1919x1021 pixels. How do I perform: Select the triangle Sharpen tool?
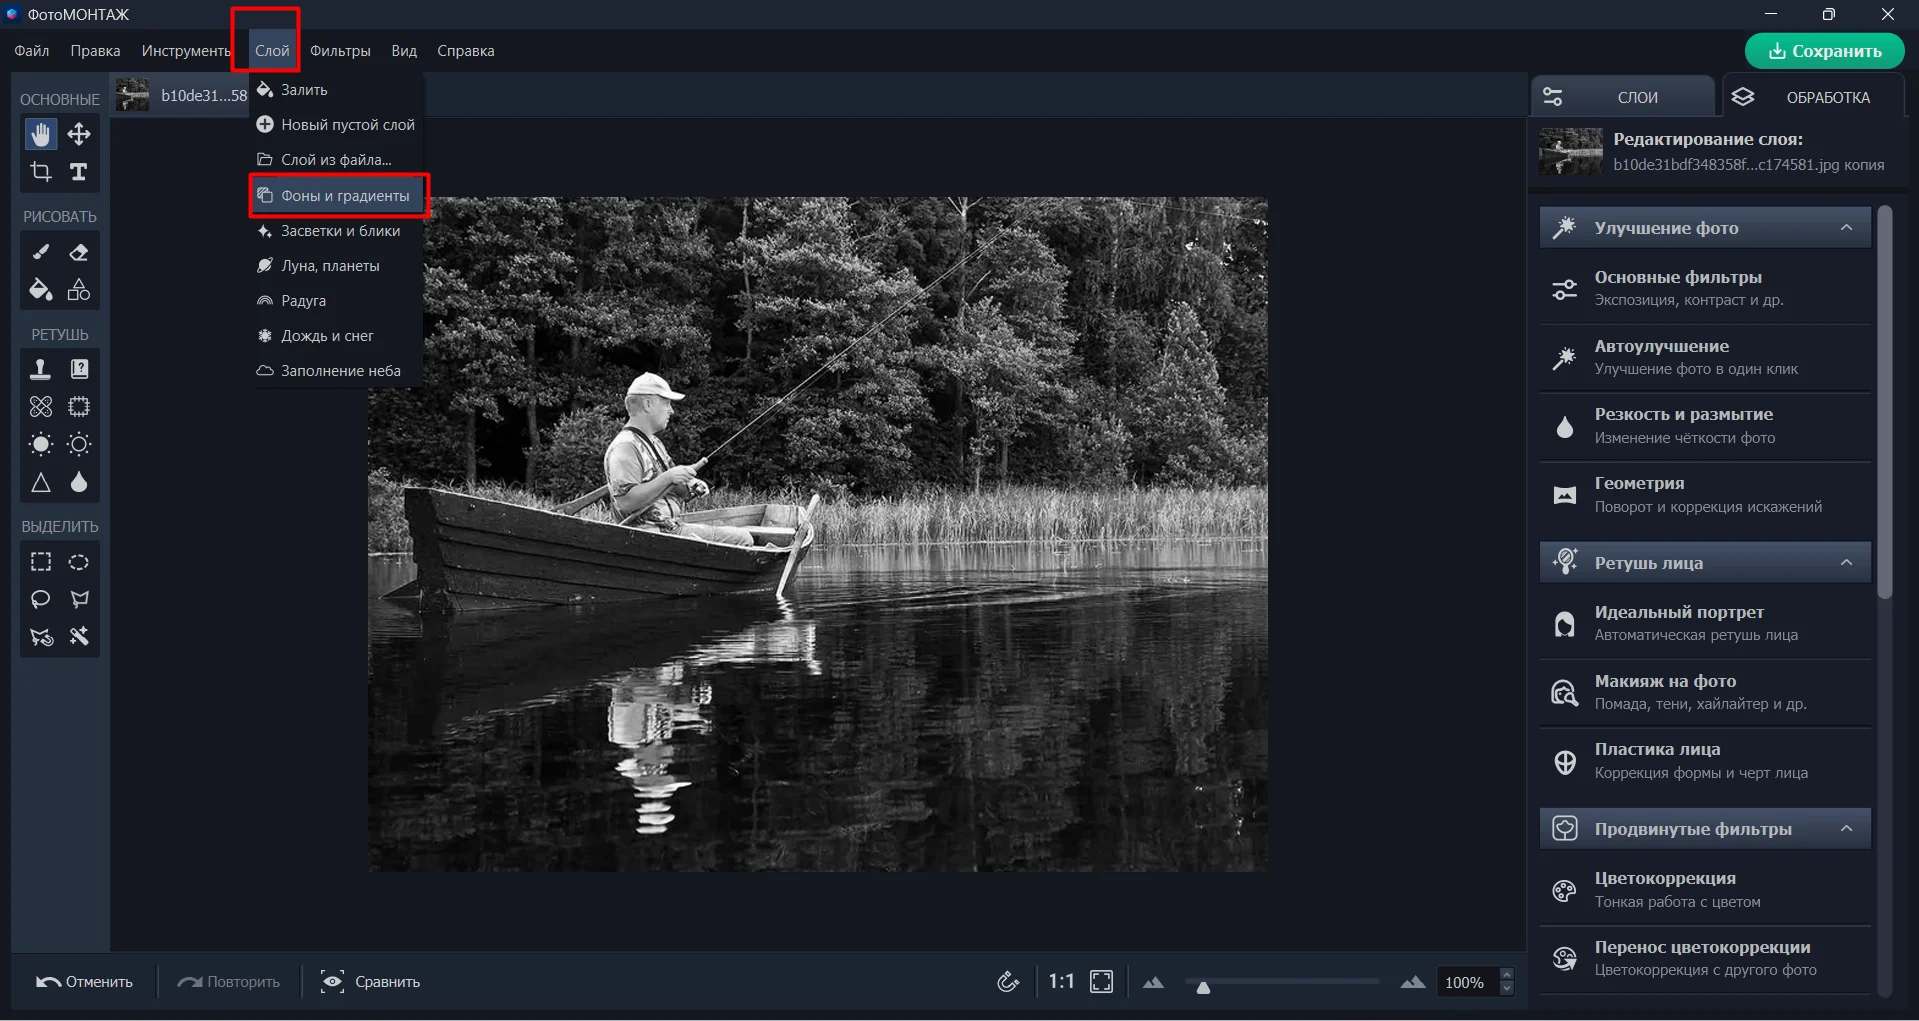41,483
